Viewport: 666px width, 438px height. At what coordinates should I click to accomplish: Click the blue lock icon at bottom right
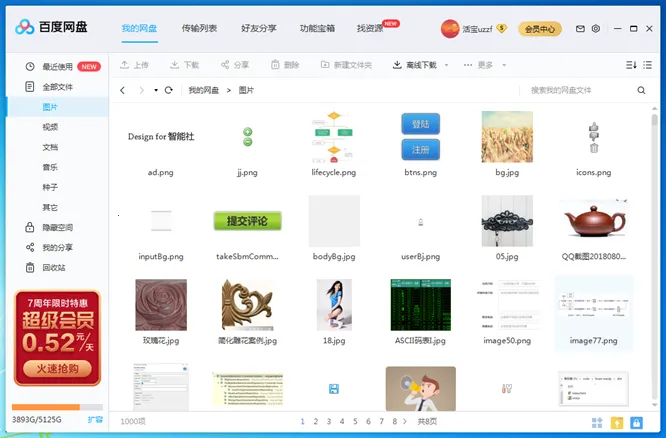pyautogui.click(x=636, y=423)
